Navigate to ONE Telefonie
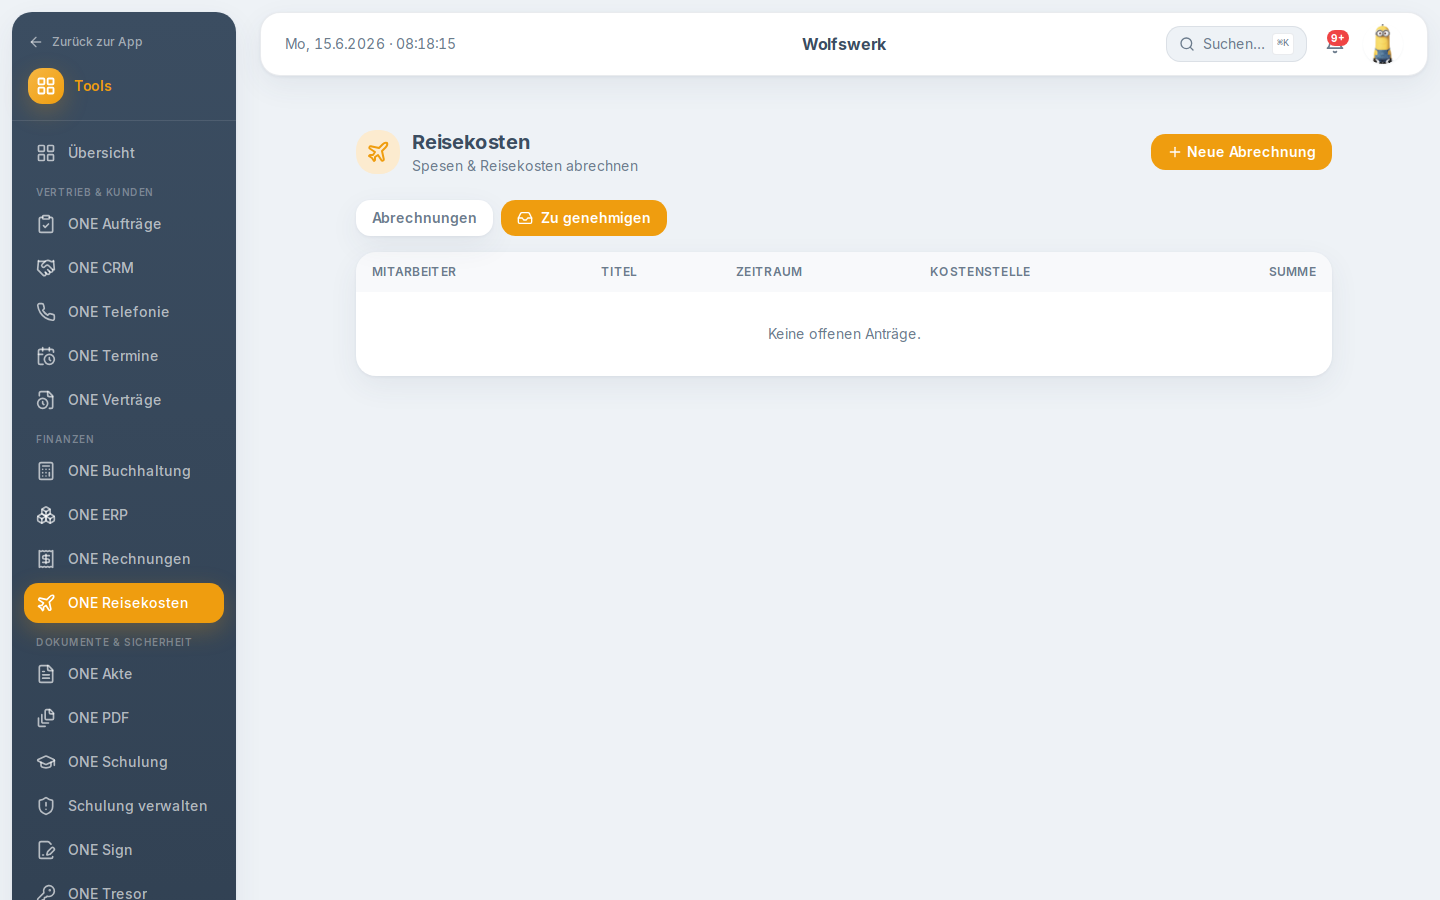The height and width of the screenshot is (900, 1440). [124, 312]
